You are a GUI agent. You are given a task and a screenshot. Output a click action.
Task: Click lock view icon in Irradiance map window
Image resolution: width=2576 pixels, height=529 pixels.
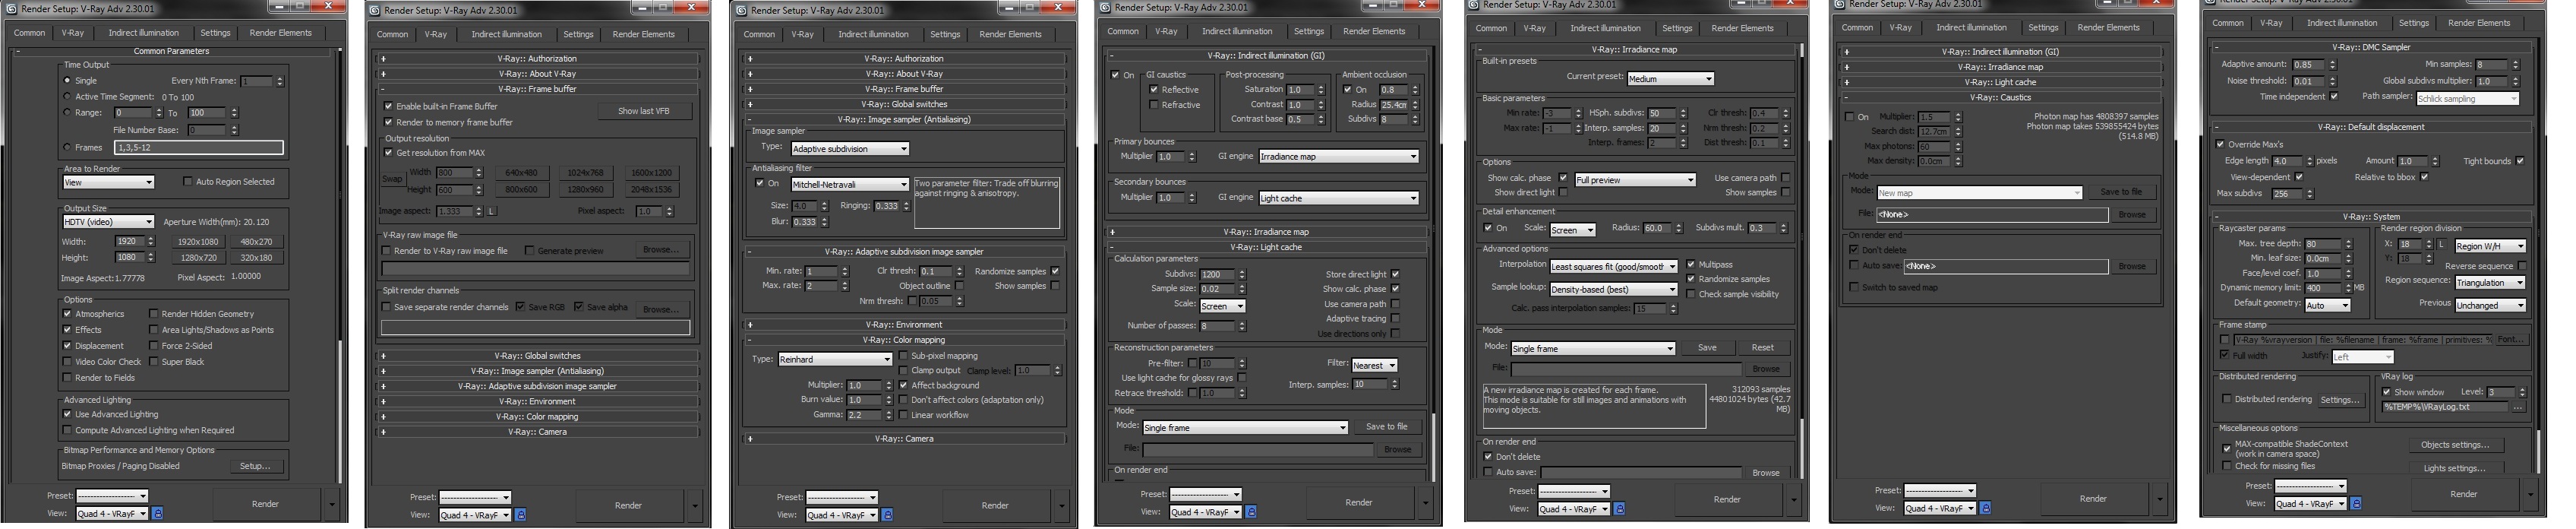coord(1619,508)
